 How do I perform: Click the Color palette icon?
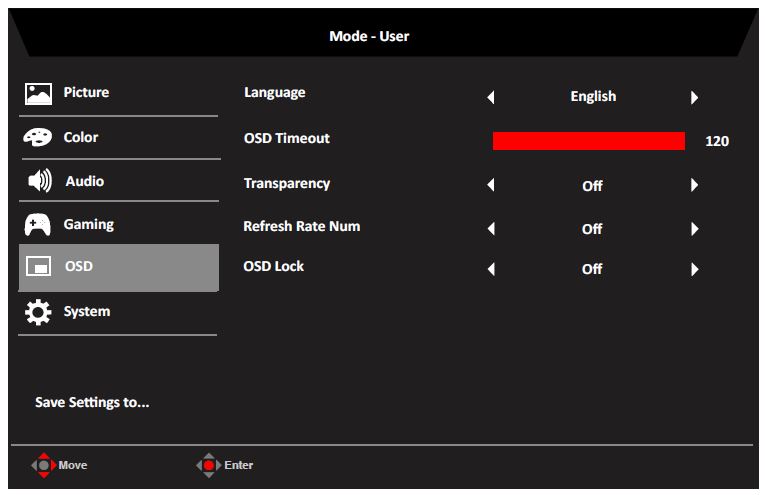tap(39, 138)
